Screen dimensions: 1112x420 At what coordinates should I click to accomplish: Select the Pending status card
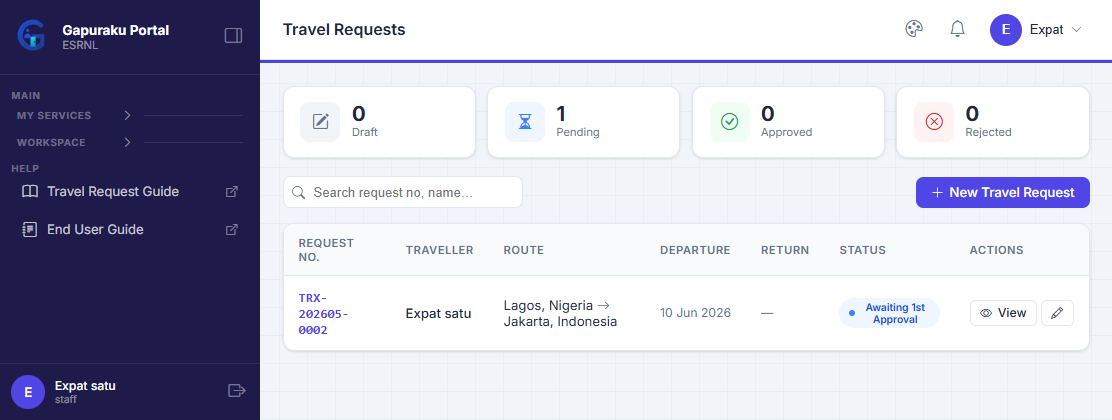point(584,122)
